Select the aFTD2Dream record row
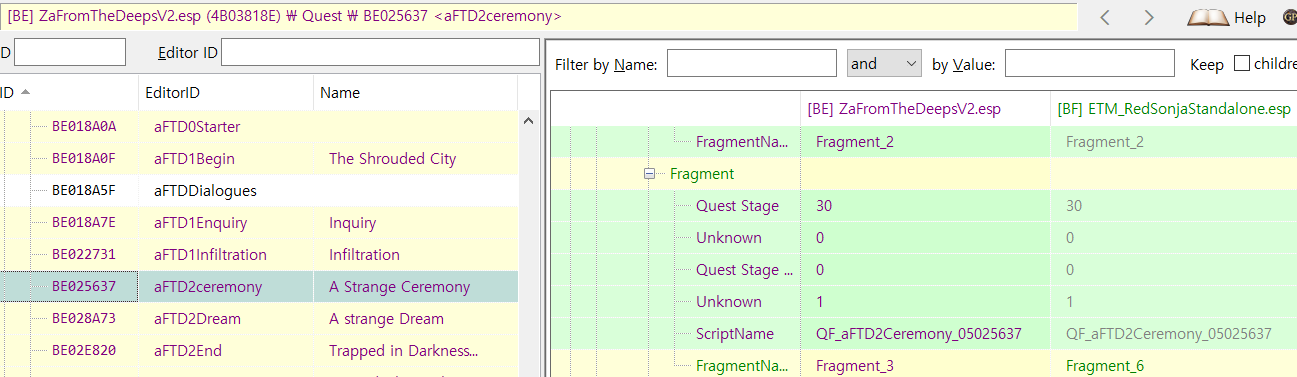1297x377 pixels. click(x=259, y=319)
